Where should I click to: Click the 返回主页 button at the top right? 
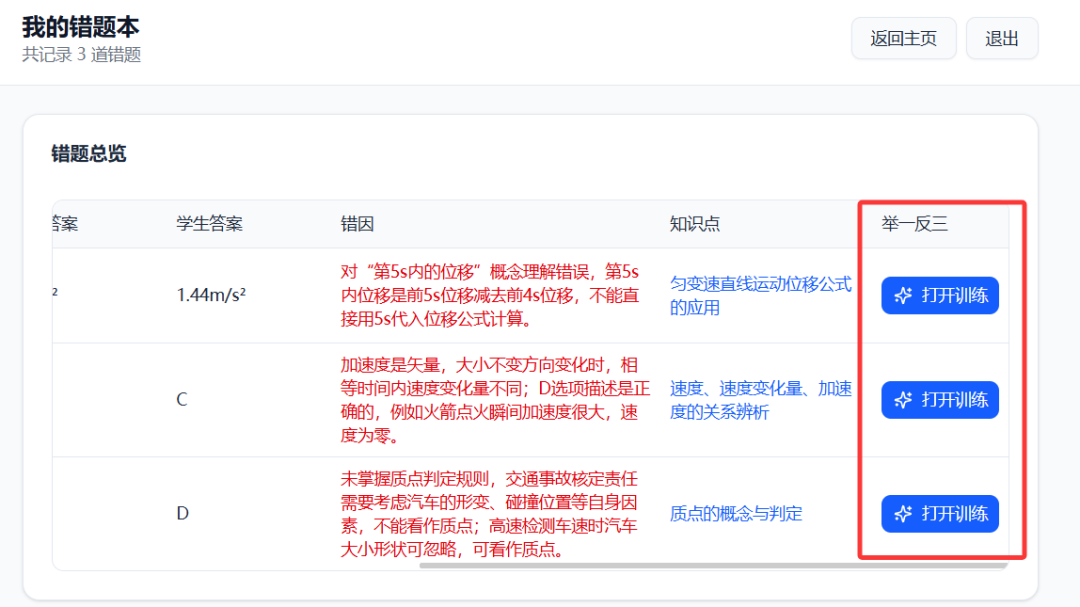pos(903,38)
